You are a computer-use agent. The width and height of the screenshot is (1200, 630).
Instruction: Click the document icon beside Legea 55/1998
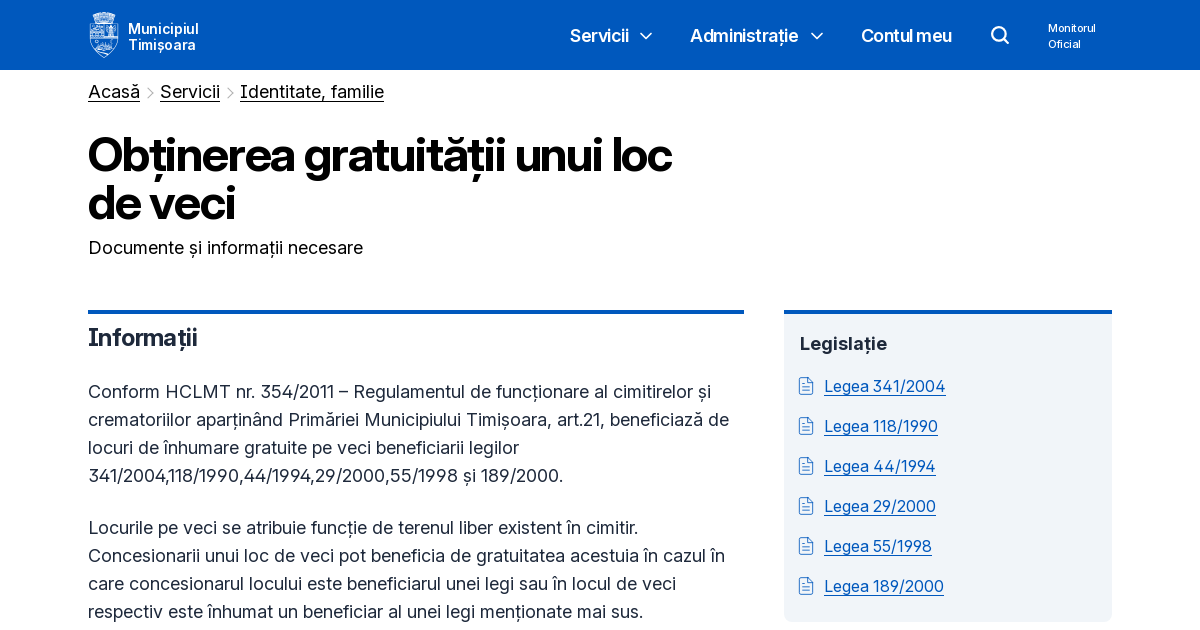point(805,545)
